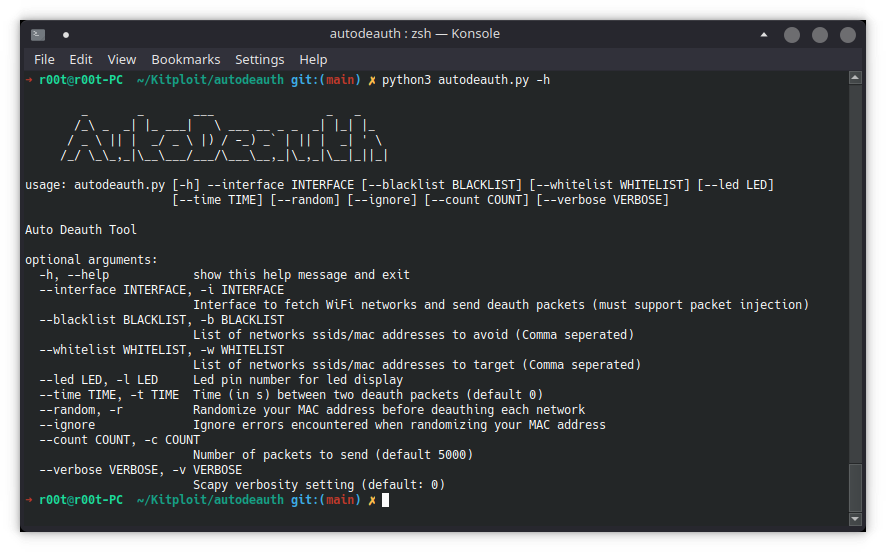886x552 pixels.
Task: Click '--time TIME, -t TIME' option
Action: [x=109, y=395]
